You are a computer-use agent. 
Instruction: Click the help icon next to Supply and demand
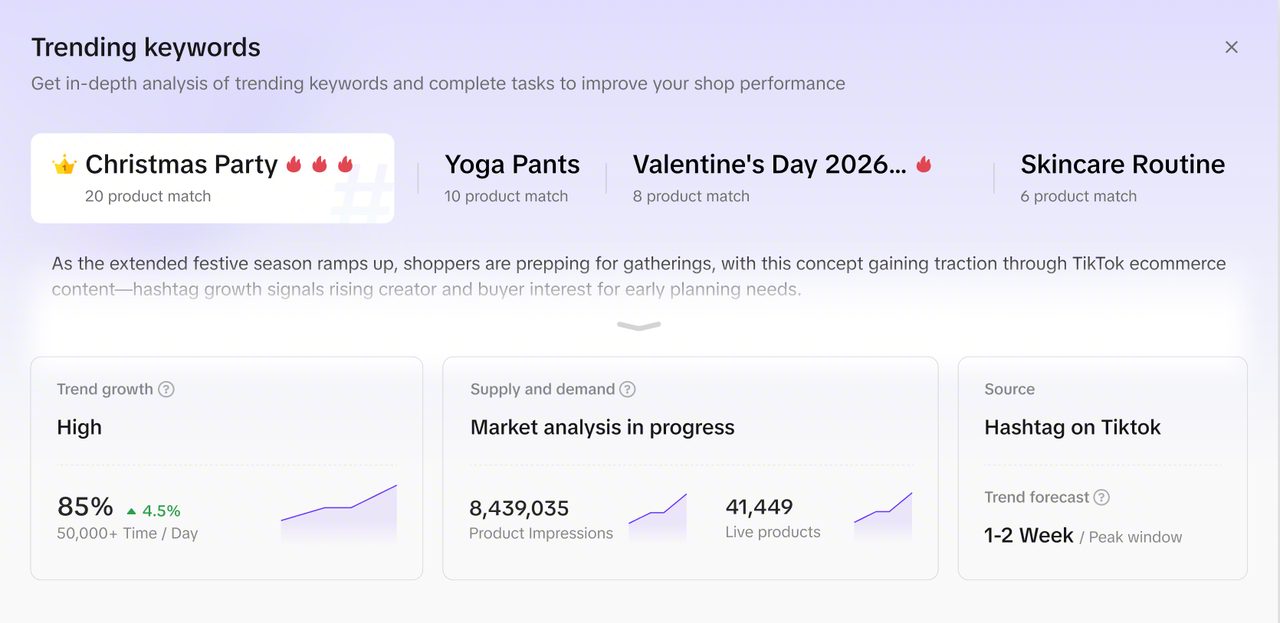[627, 389]
